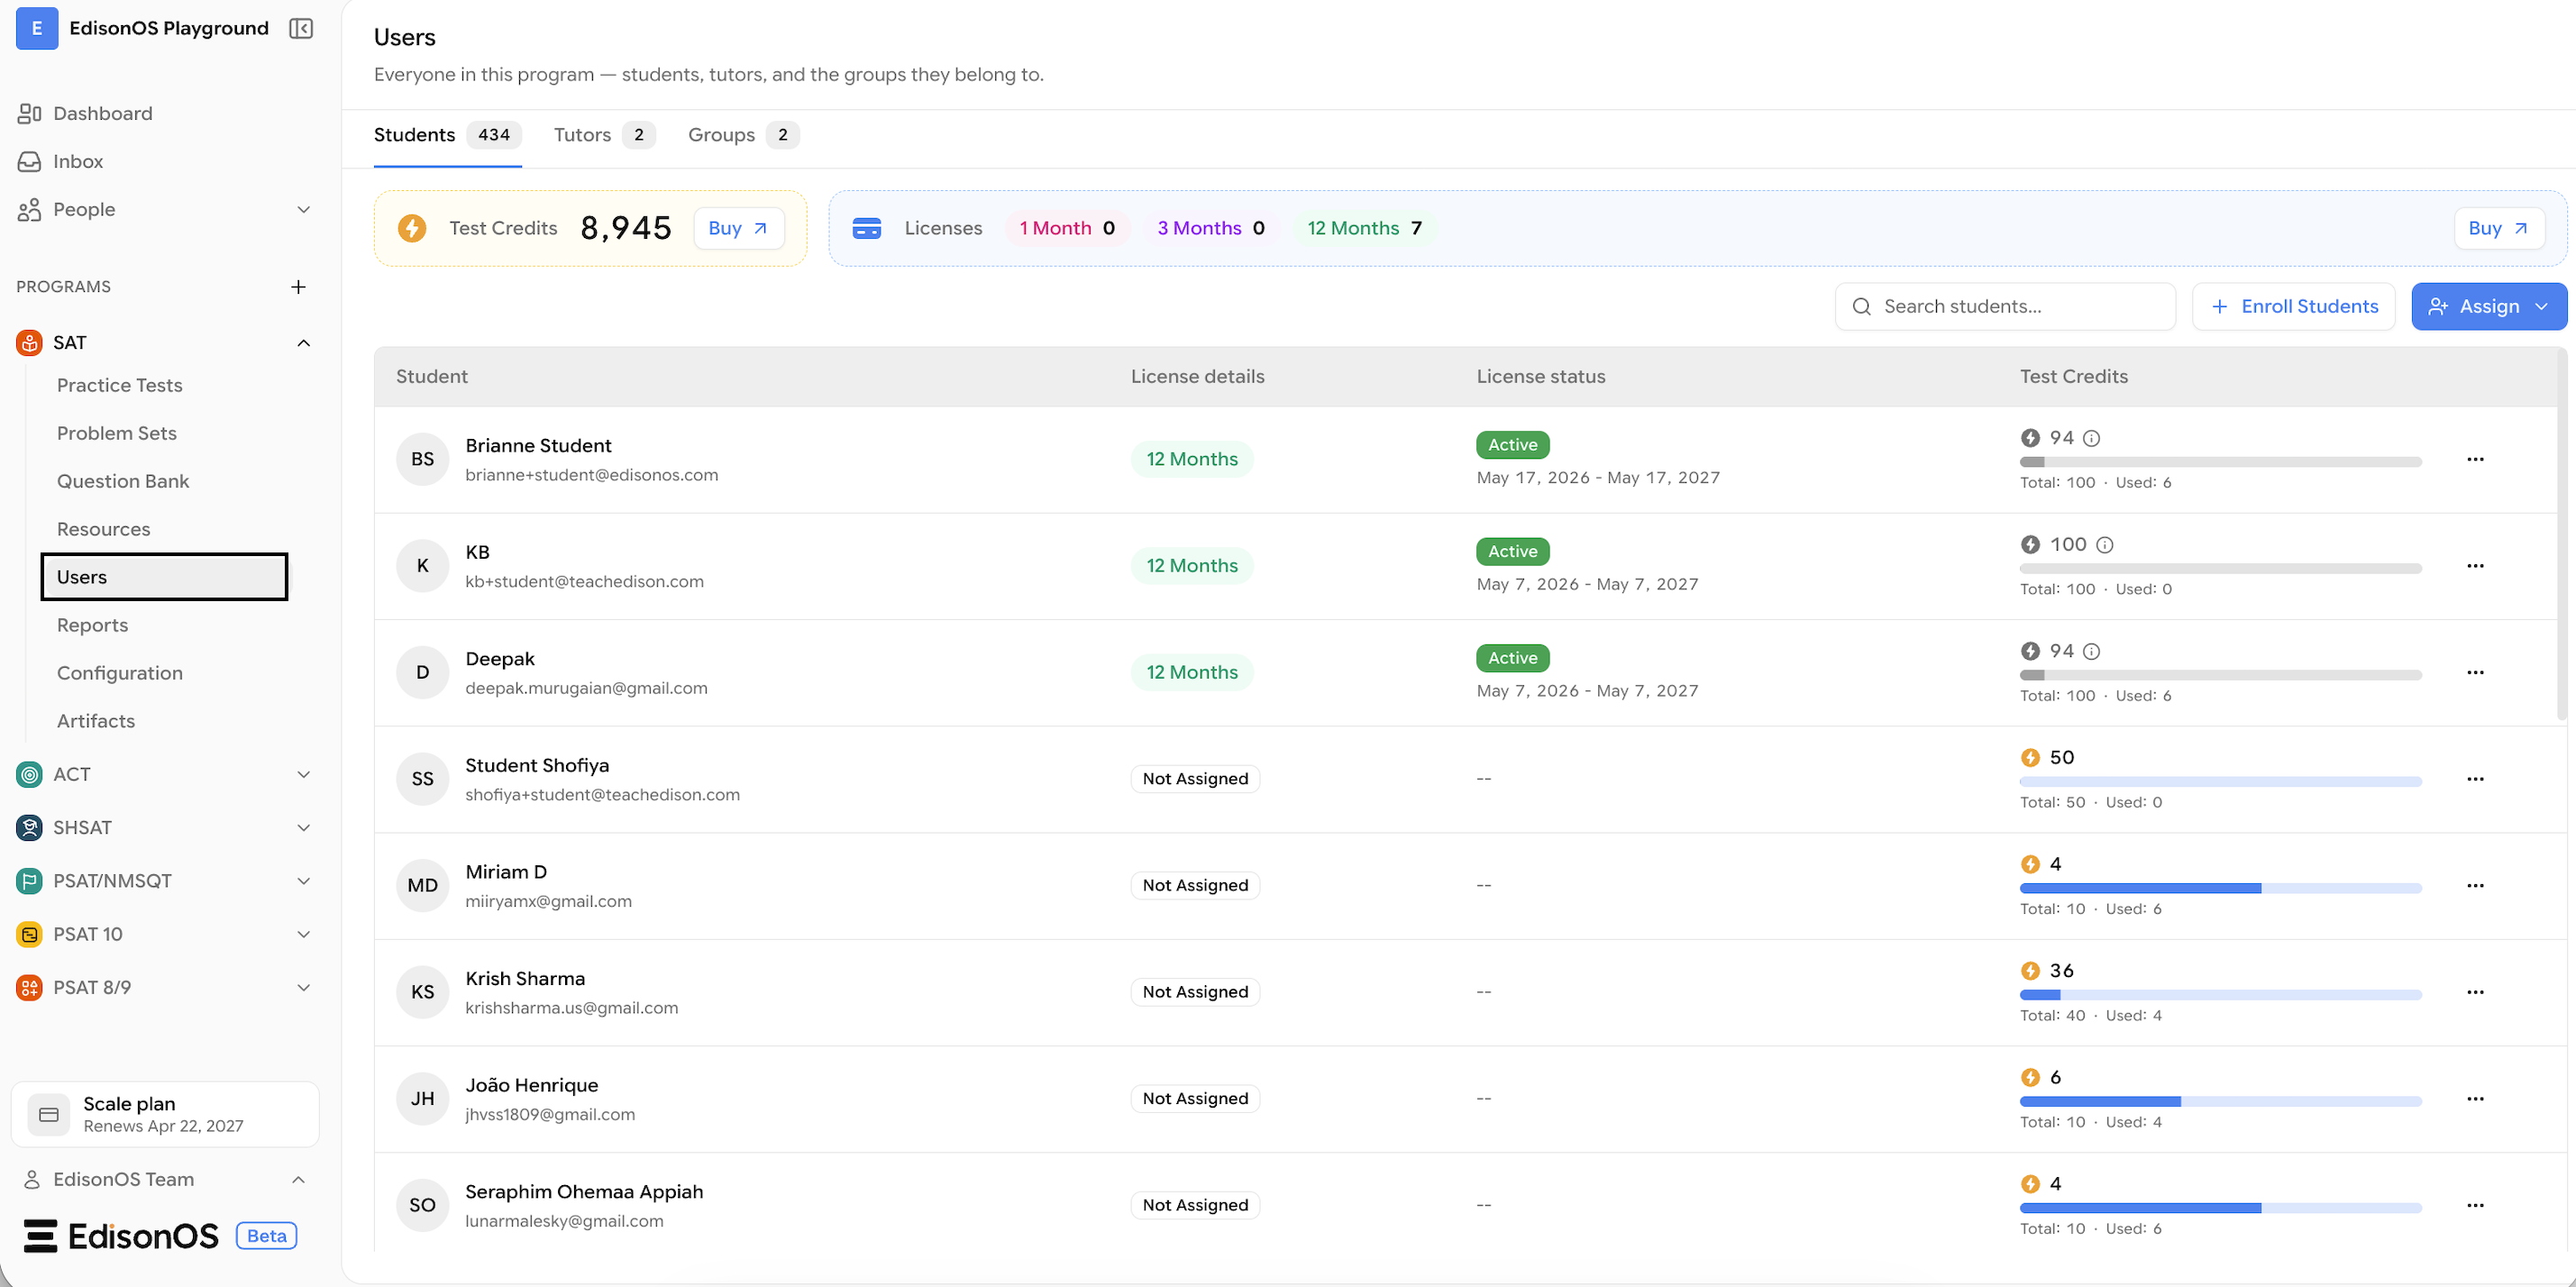Click info icon beside Brianne's 94 credits

(2091, 438)
